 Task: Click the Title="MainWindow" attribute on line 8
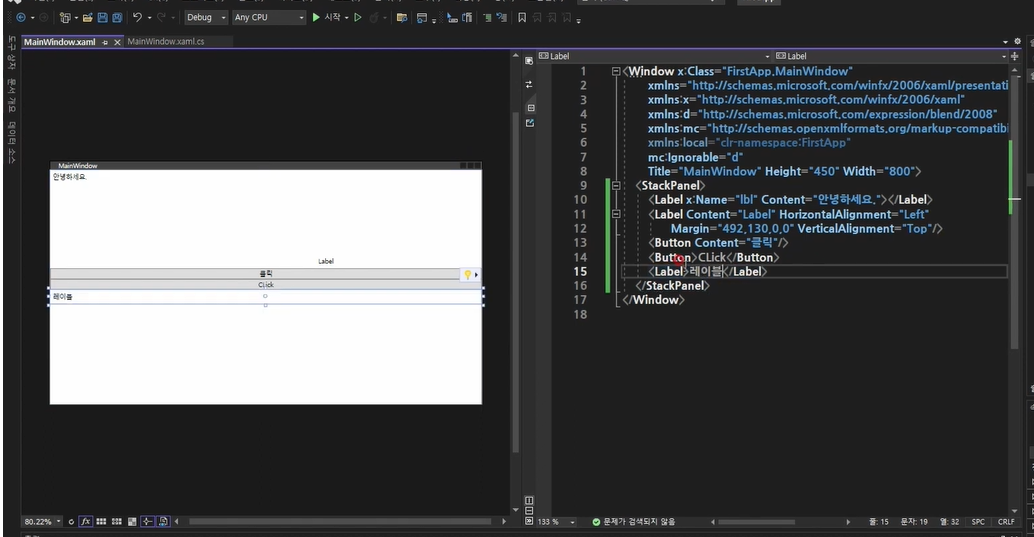(704, 171)
